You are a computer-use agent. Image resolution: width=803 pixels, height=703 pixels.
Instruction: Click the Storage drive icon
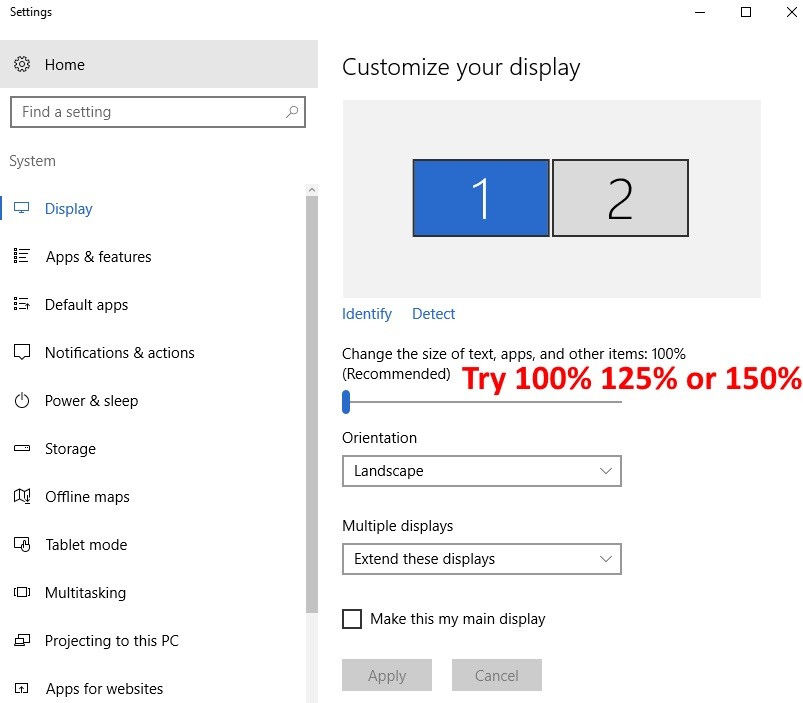[22, 449]
